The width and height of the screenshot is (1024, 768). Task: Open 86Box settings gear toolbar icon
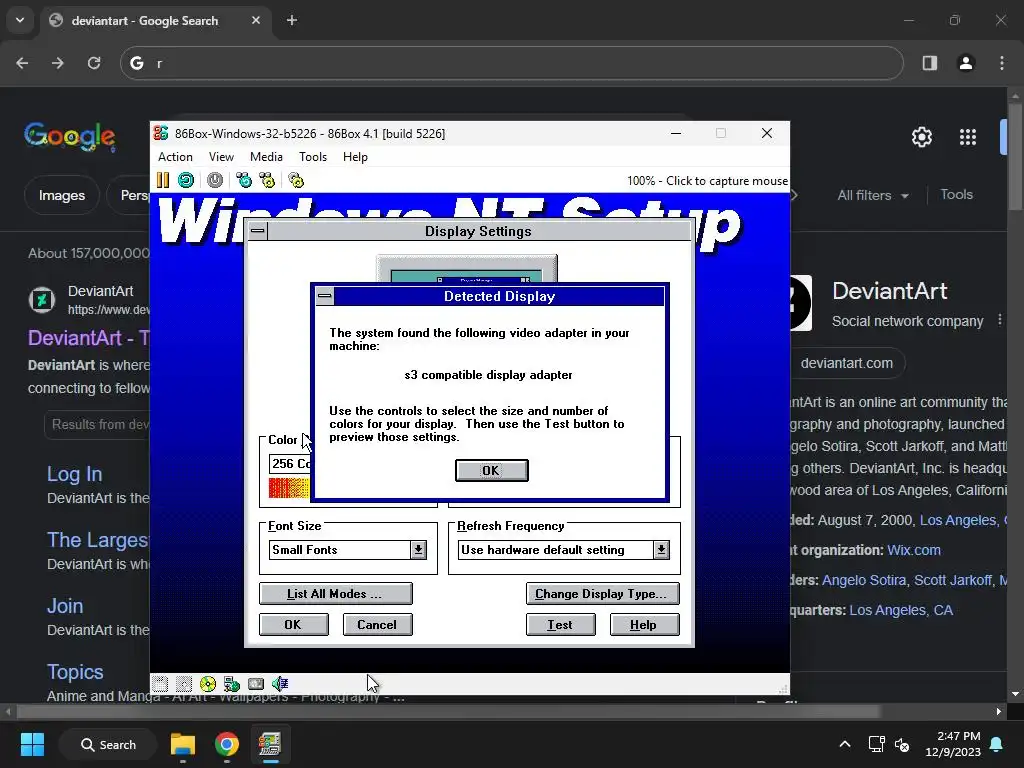coord(296,180)
